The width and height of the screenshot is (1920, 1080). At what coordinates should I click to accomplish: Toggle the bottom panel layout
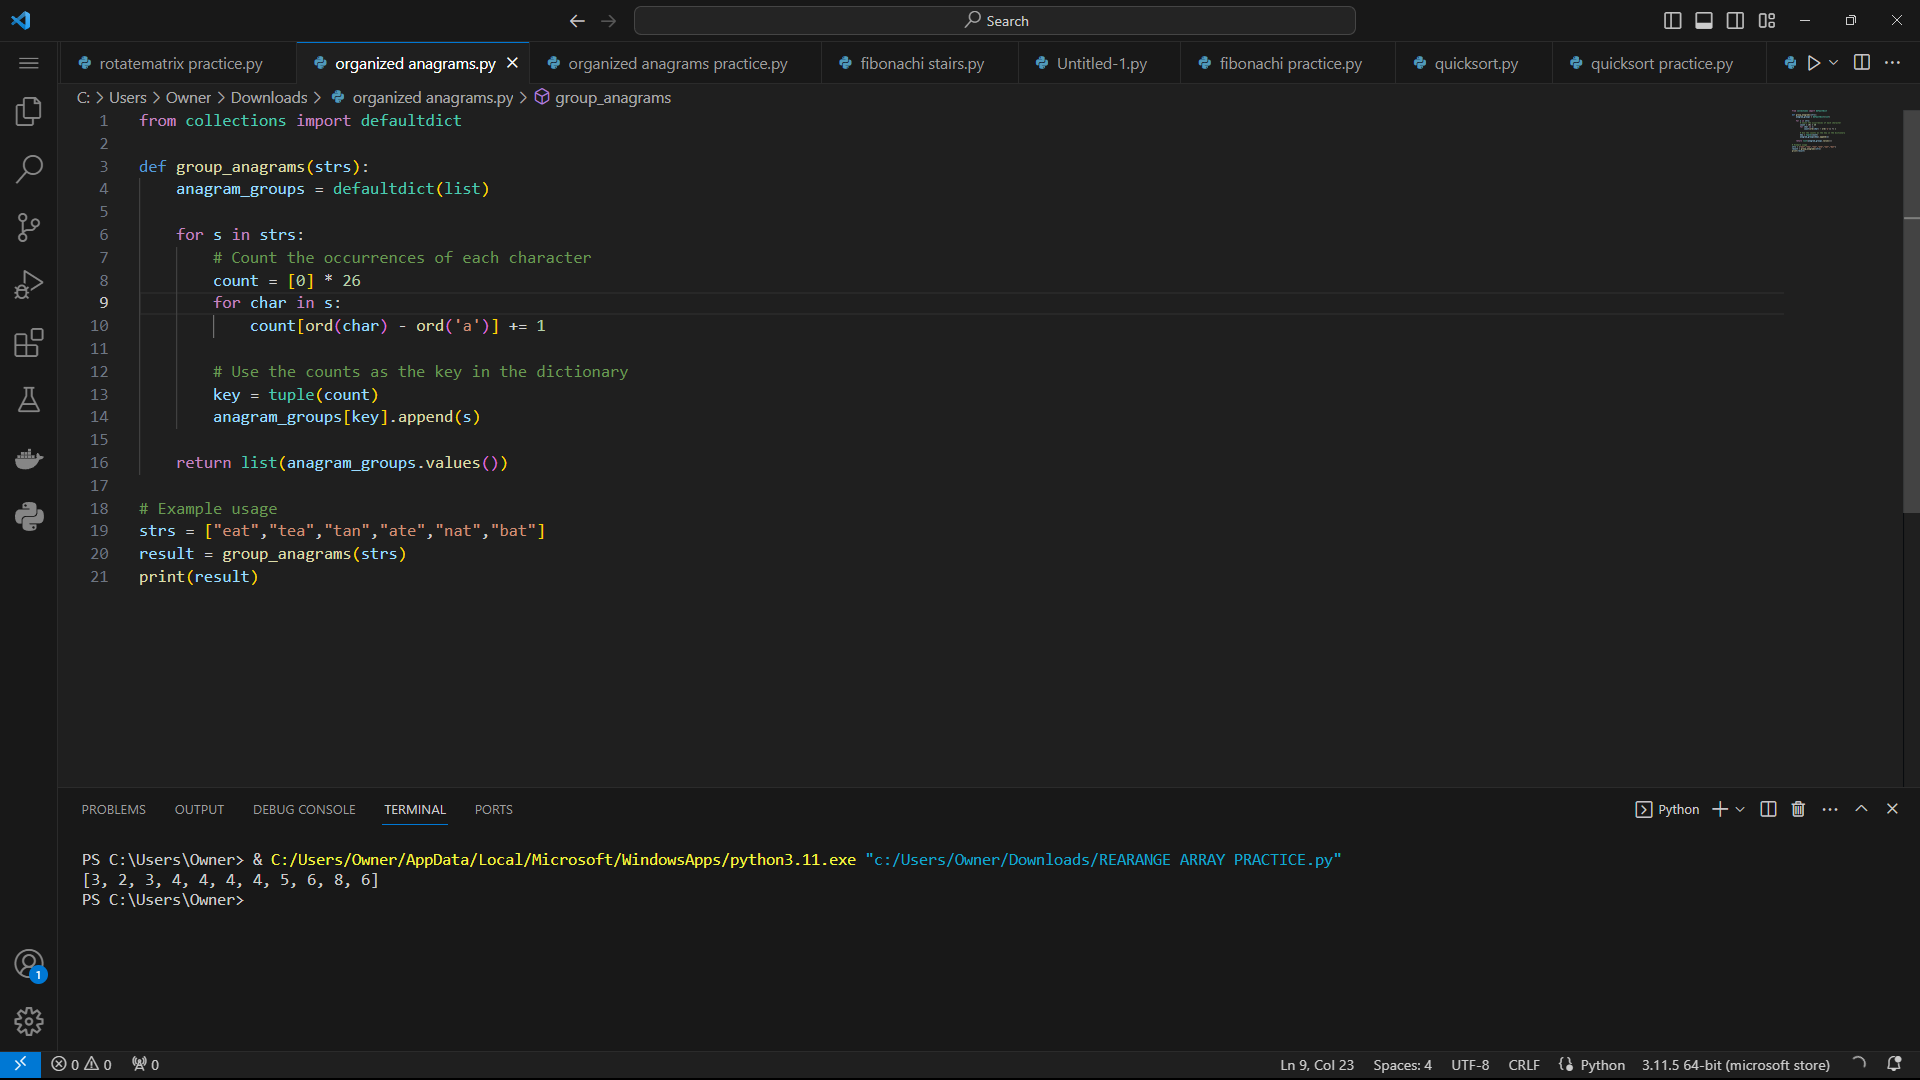click(1704, 20)
